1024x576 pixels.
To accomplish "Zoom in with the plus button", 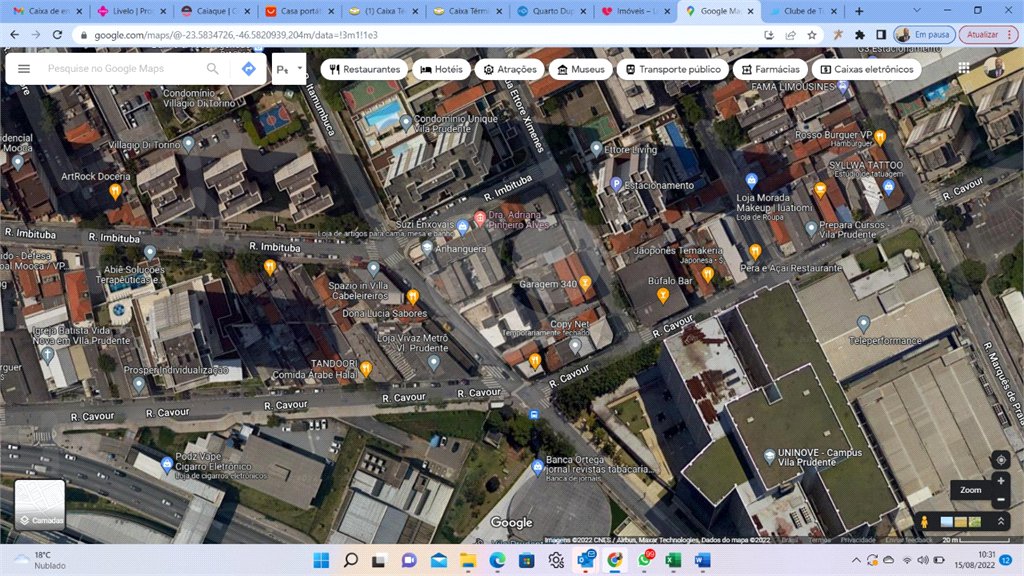I will click(1000, 481).
